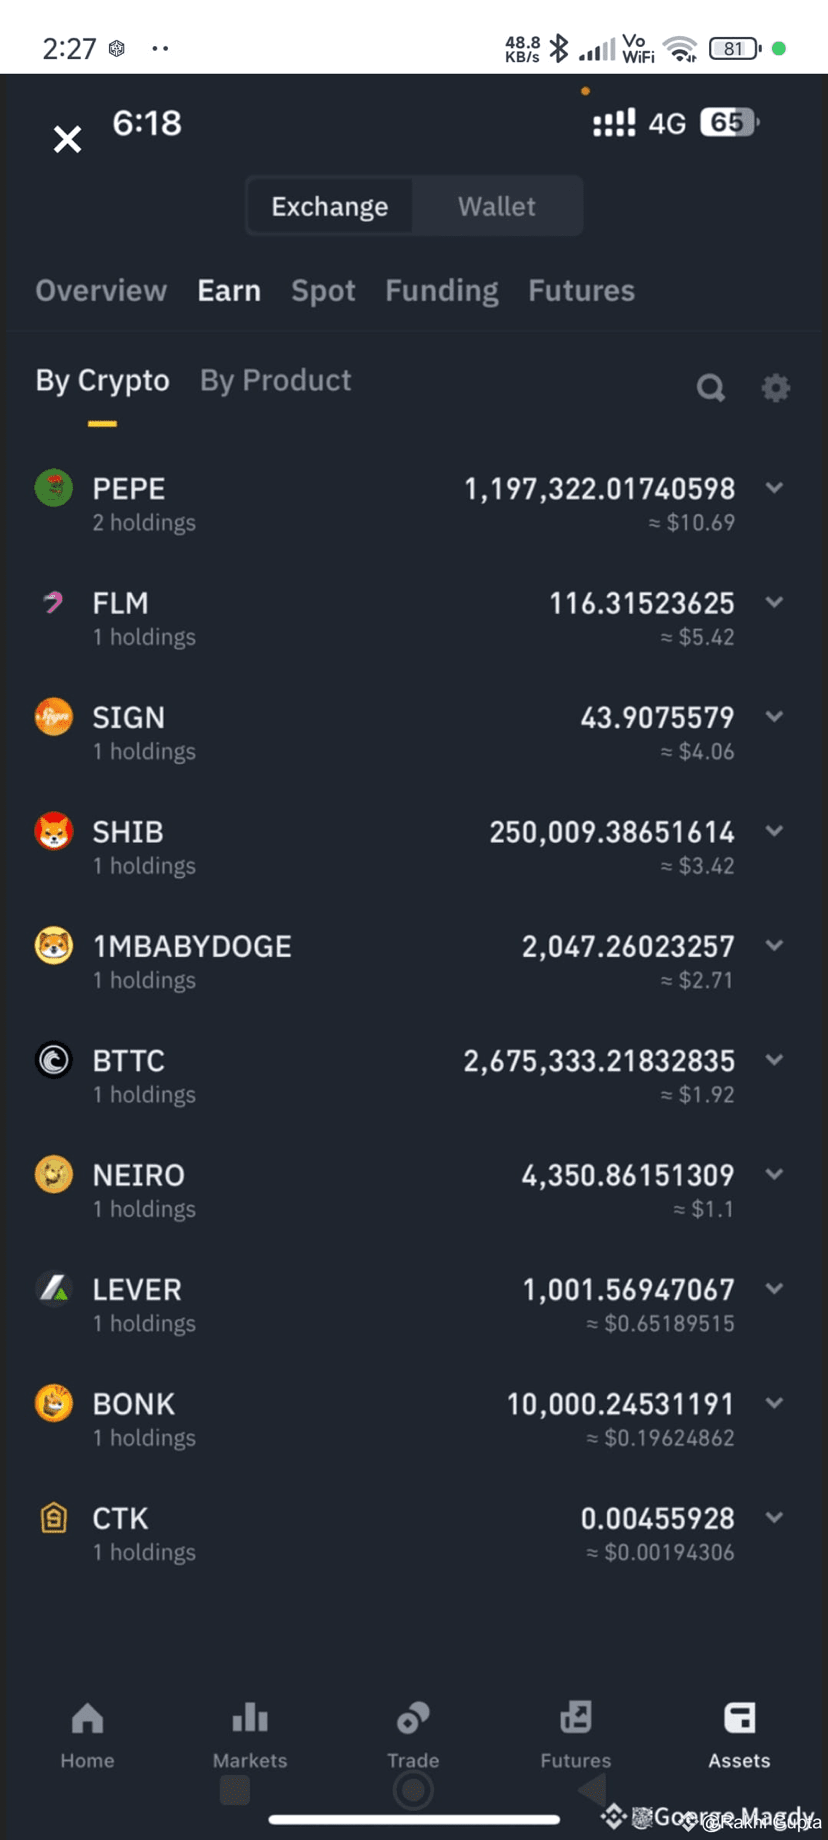Open the gear settings icon

click(776, 388)
